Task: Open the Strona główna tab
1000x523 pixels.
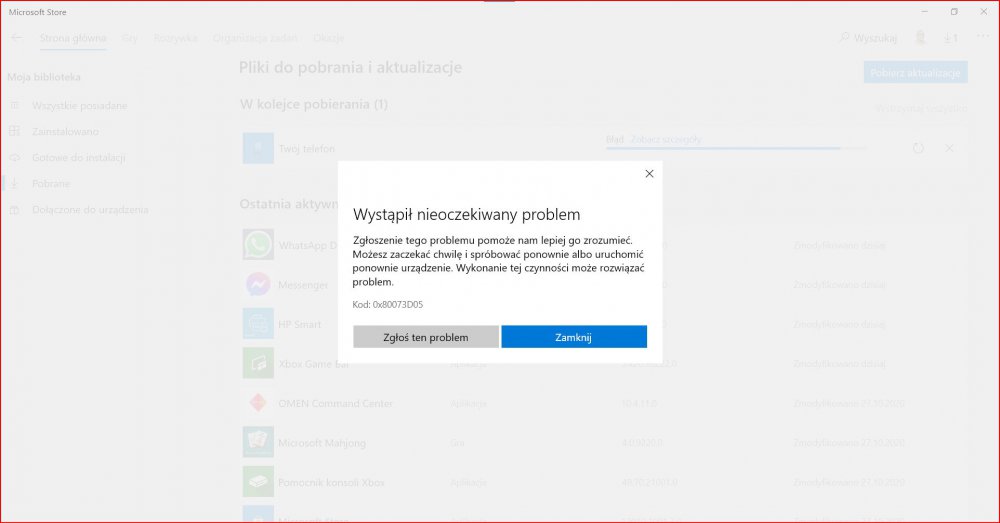Action: (x=73, y=38)
